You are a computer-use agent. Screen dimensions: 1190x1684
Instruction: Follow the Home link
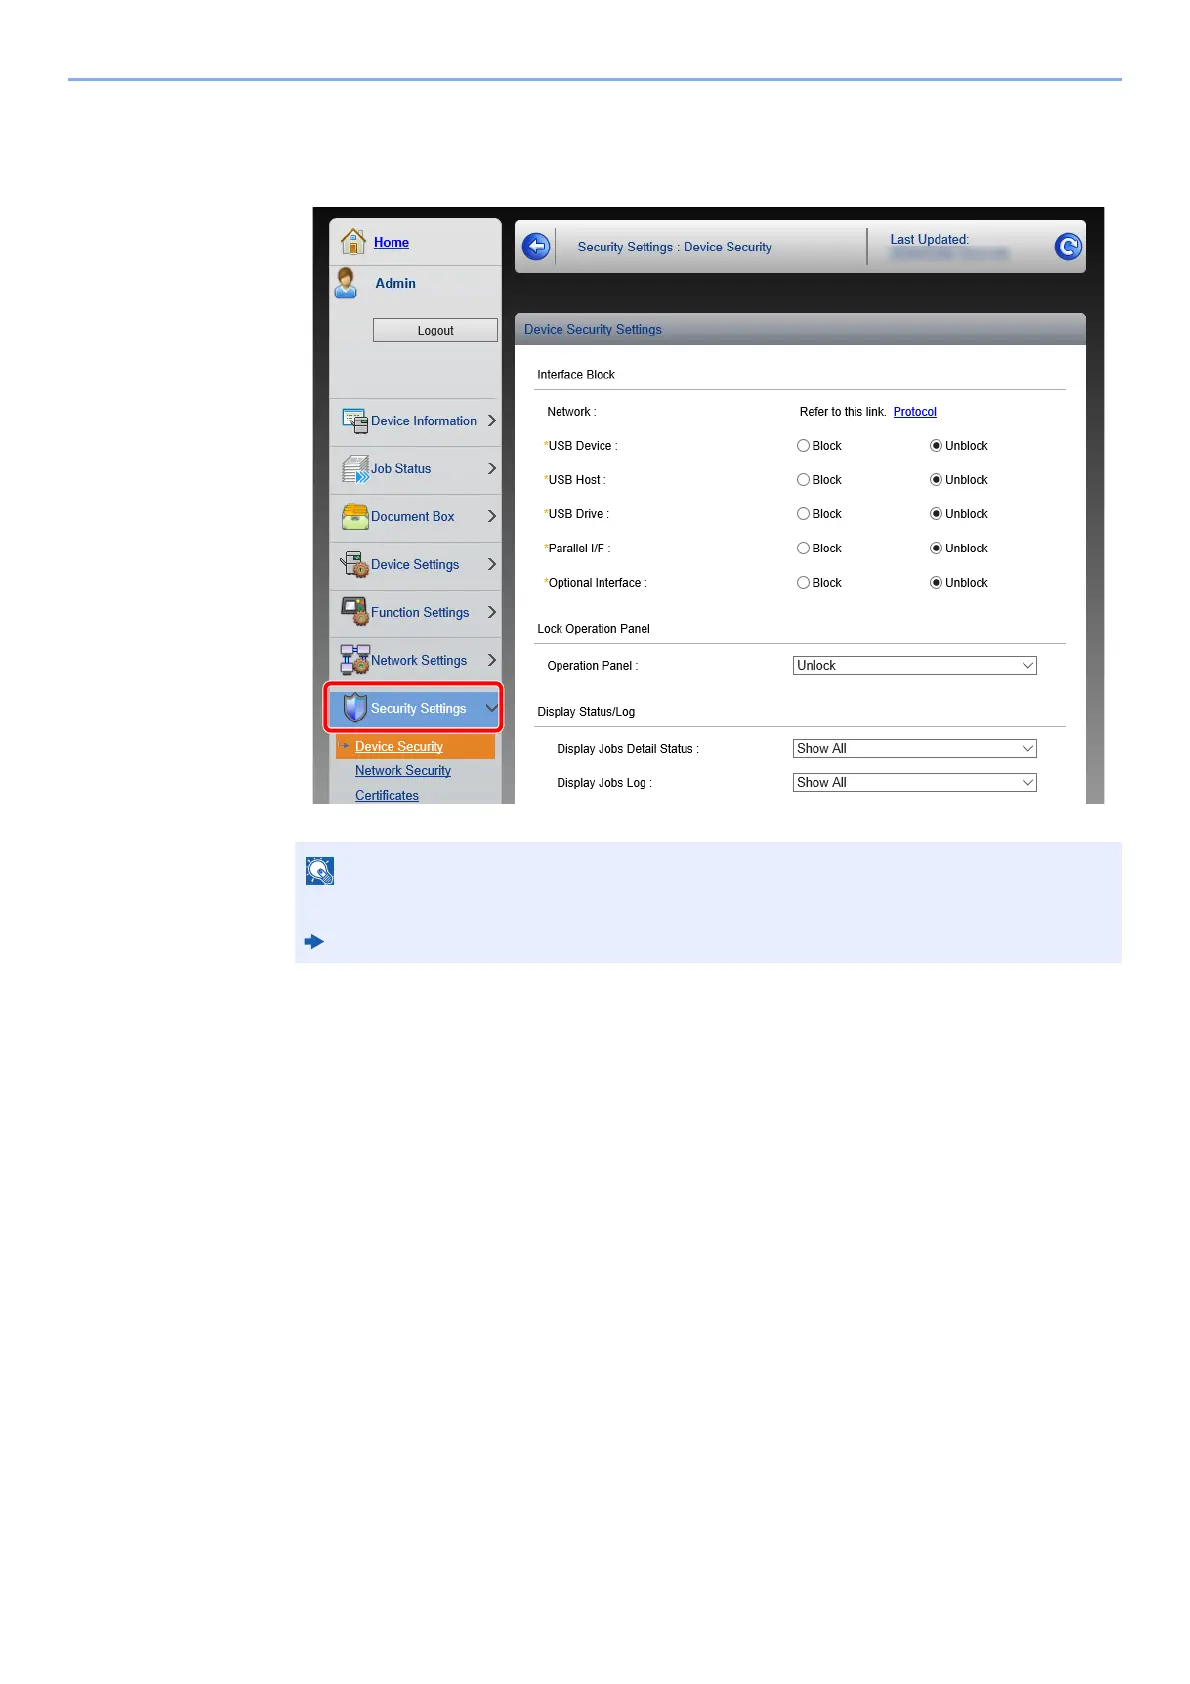click(x=391, y=243)
